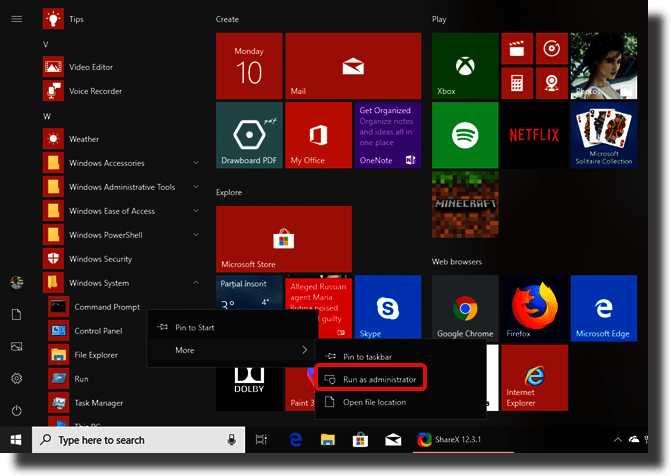Open the Calculator small tile
This screenshot has height=476, width=671.
[517, 83]
